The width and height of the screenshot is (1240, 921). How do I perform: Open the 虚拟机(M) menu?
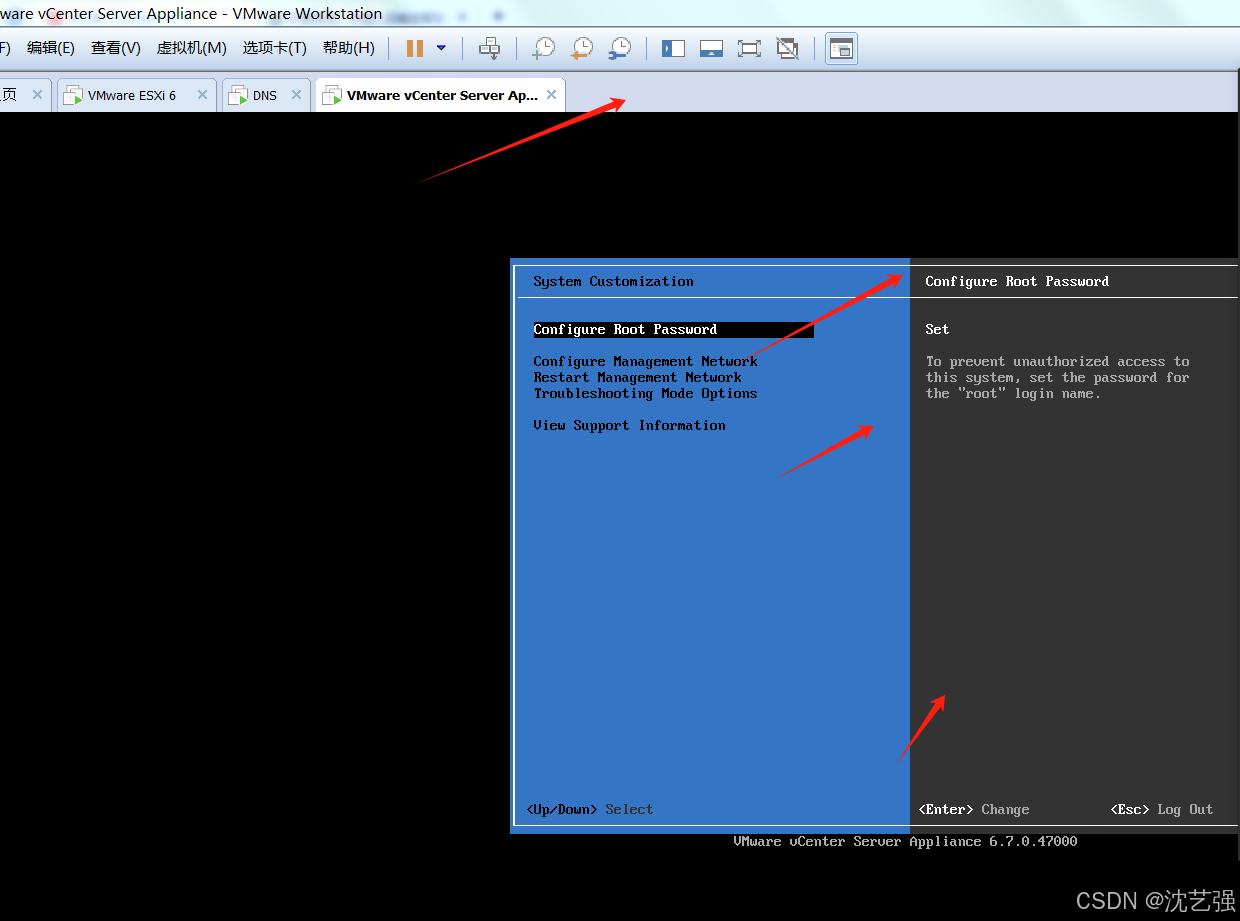tap(191, 48)
